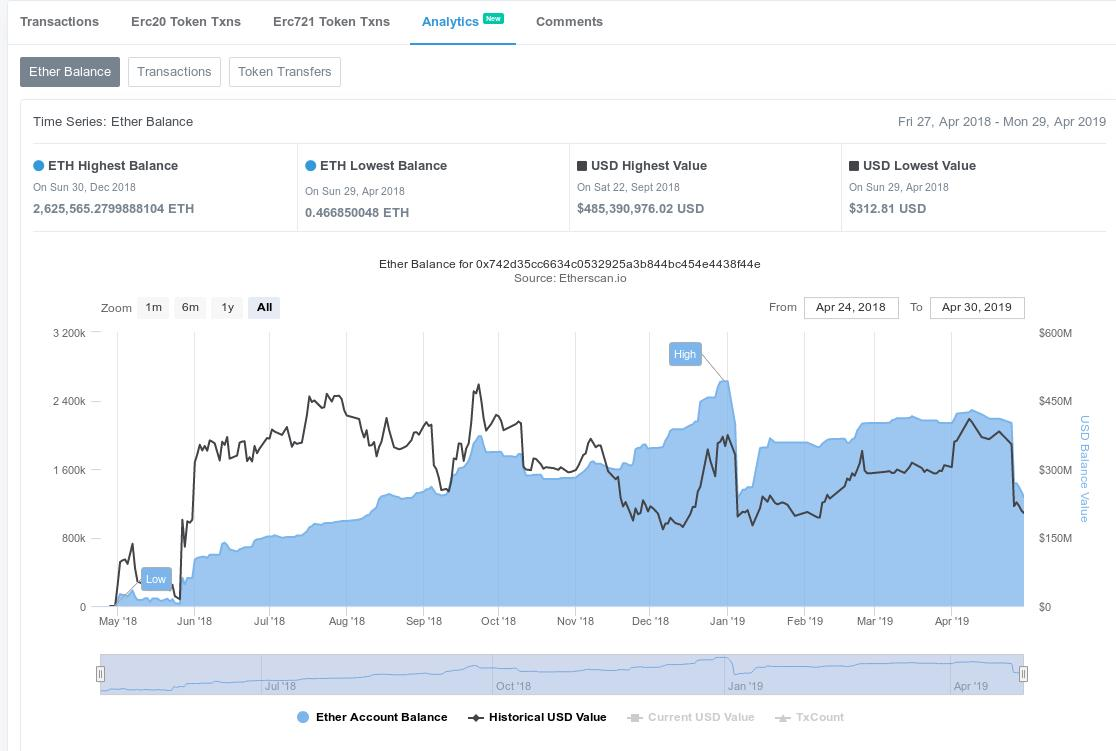Open the Transactions tab
The image size is (1116, 751).
pyautogui.click(x=59, y=21)
